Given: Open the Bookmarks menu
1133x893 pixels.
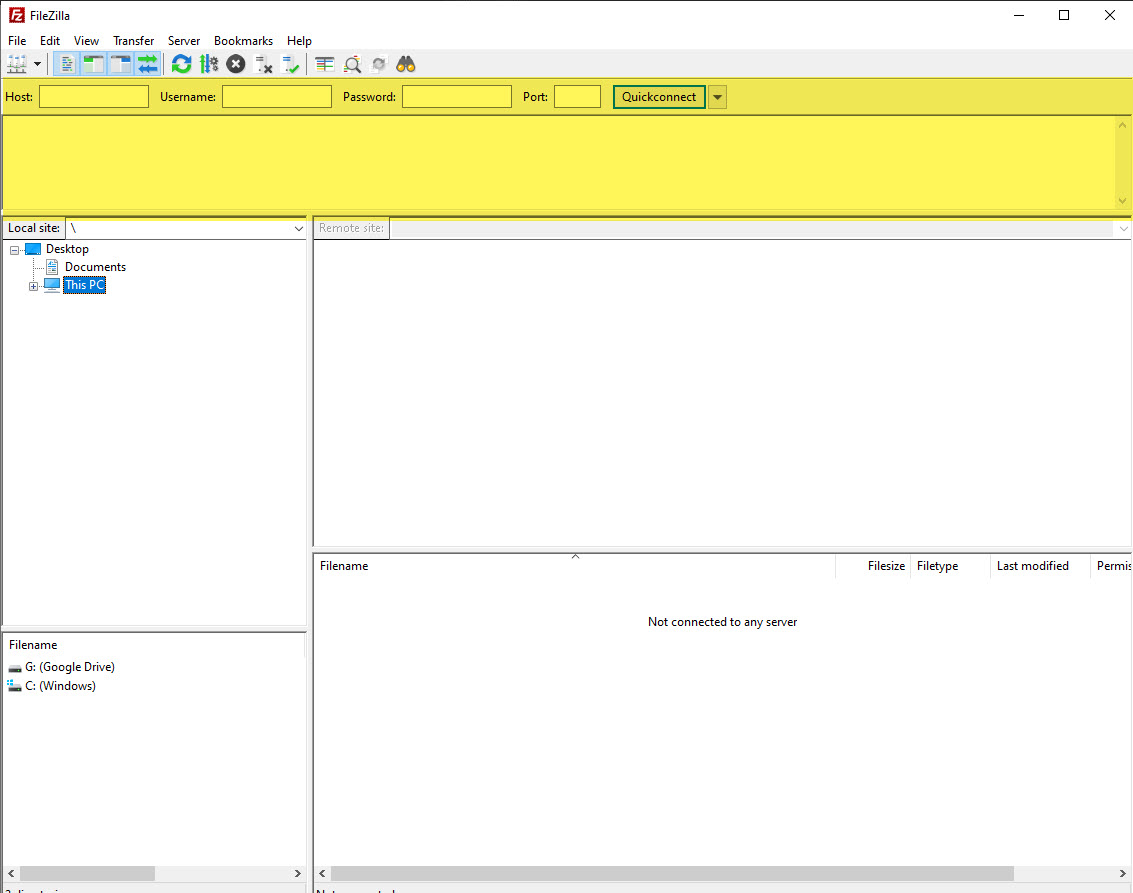Looking at the screenshot, I should pos(243,41).
